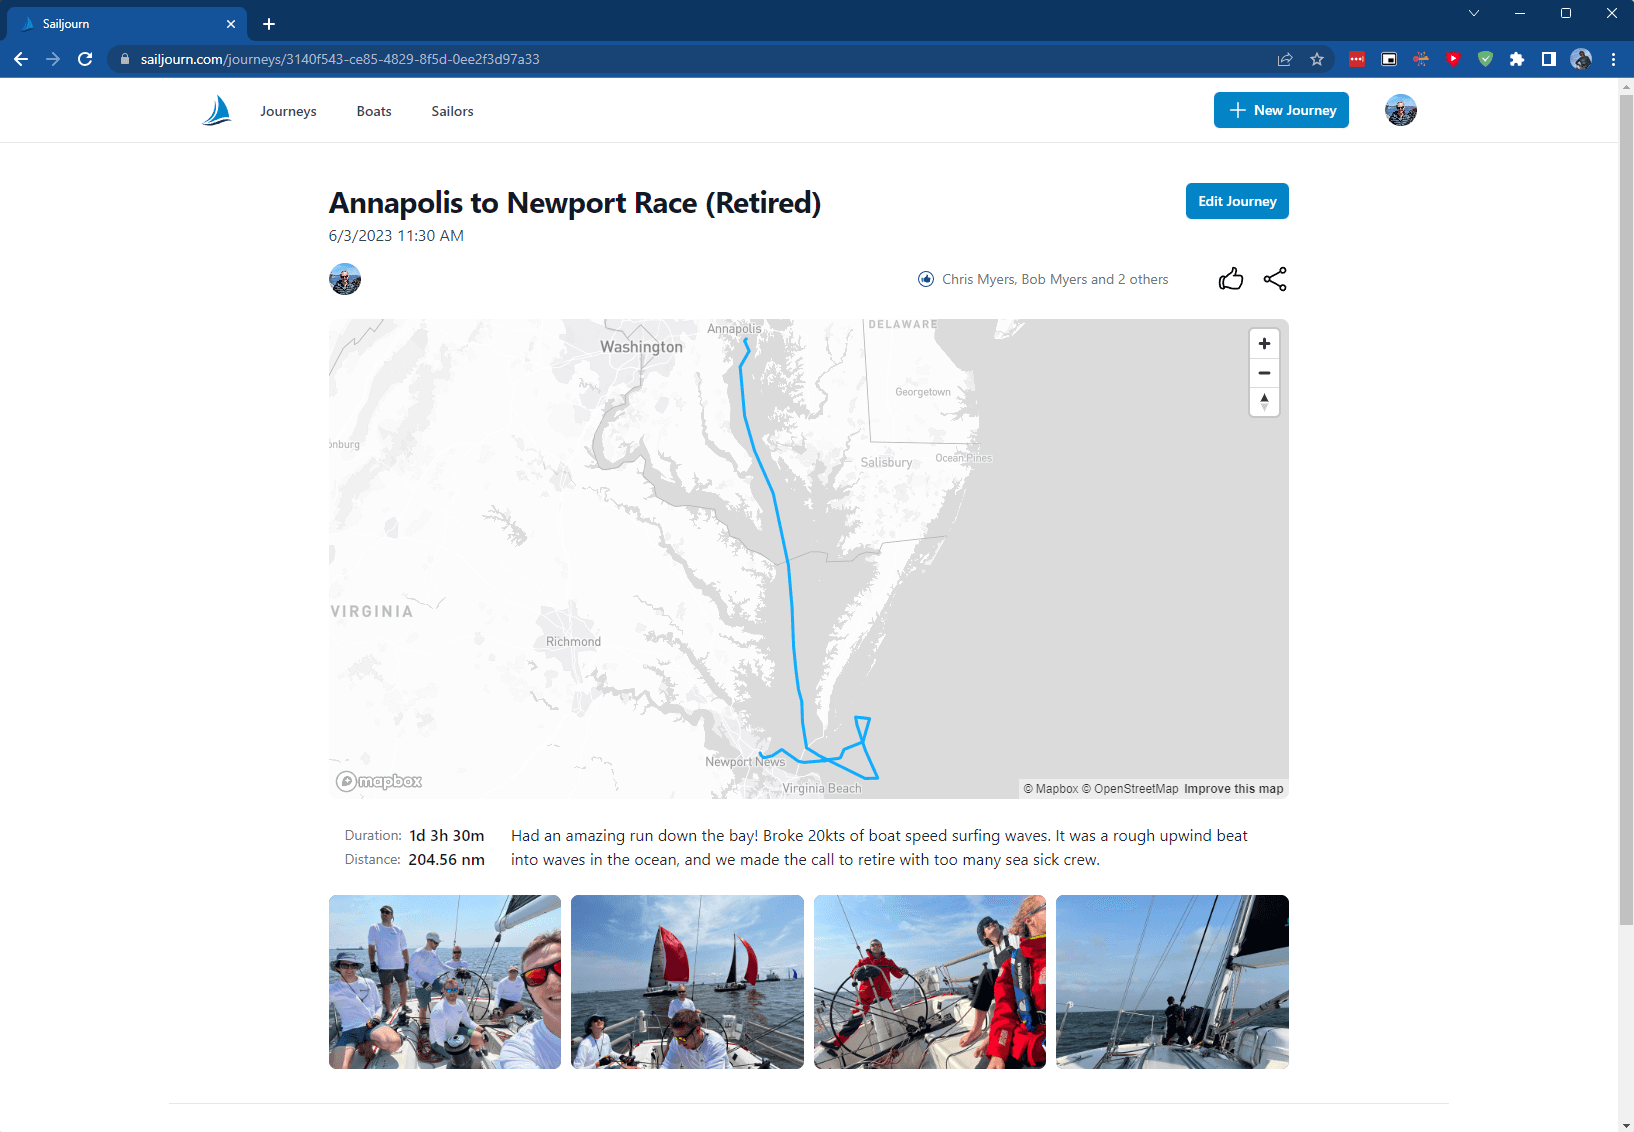This screenshot has height=1132, width=1634.
Task: Toggle the browser side panel icon
Action: [x=1549, y=59]
